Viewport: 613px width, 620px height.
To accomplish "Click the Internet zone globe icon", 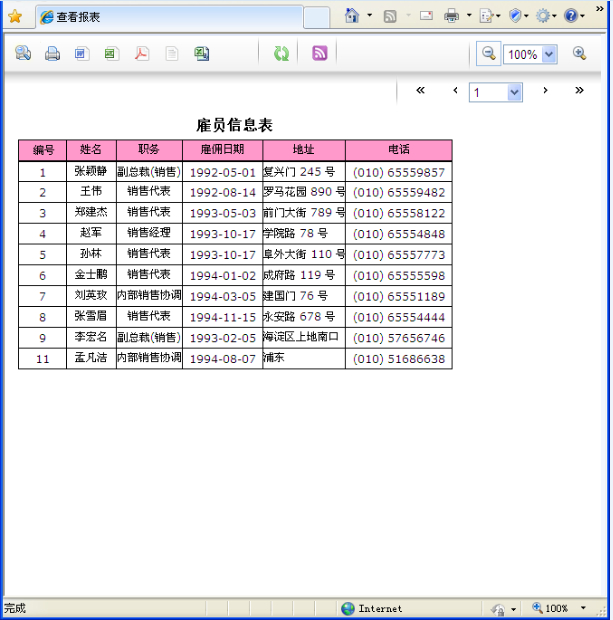I will [x=348, y=609].
